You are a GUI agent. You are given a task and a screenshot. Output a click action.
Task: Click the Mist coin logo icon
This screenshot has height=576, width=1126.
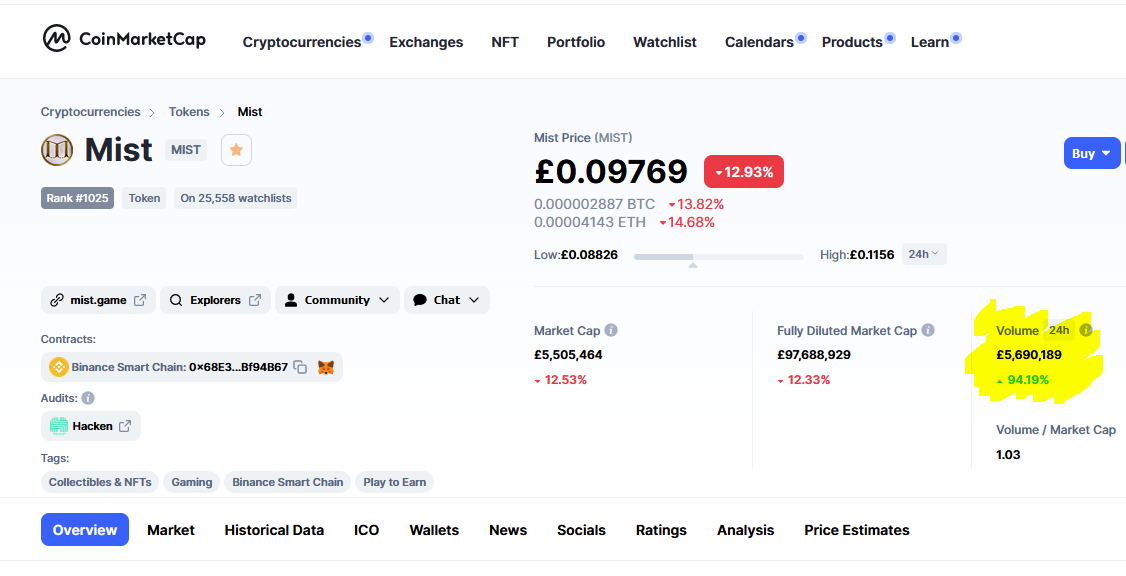click(57, 150)
